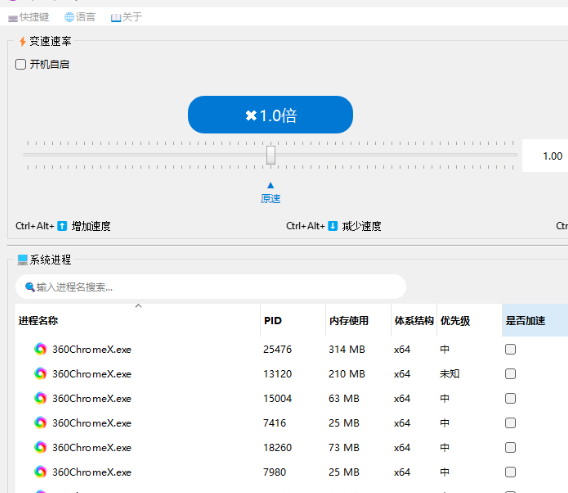Click the blue triangle above 原速
Image resolution: width=568 pixels, height=493 pixels.
pyautogui.click(x=270, y=185)
